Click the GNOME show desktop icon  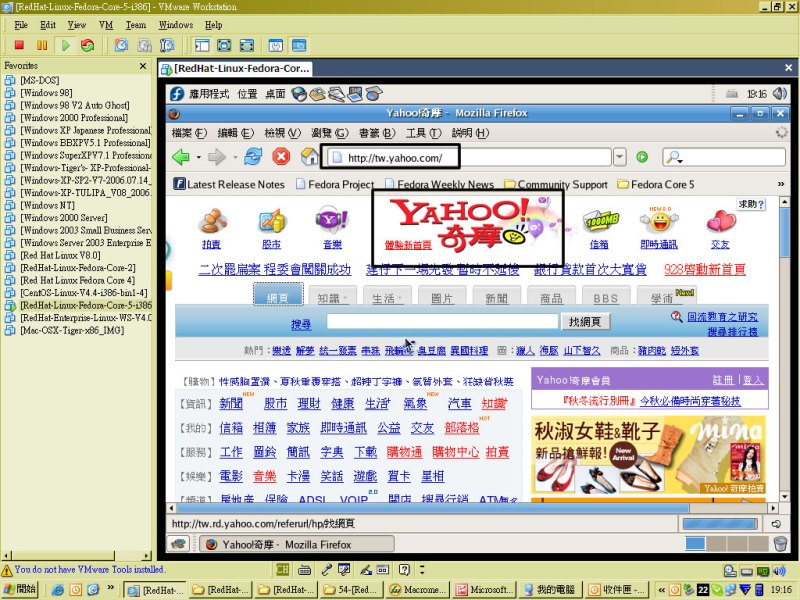pos(178,544)
